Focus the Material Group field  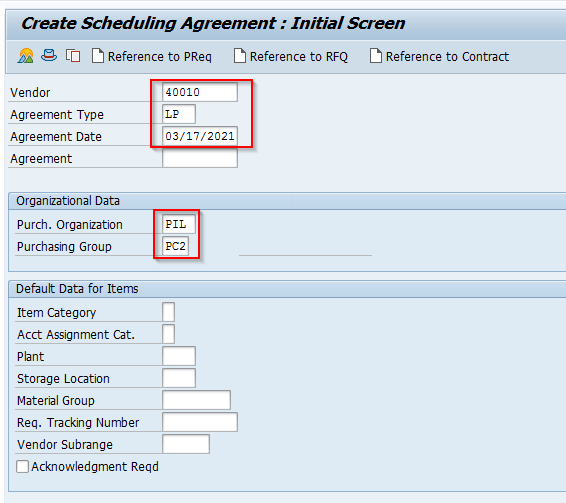196,400
